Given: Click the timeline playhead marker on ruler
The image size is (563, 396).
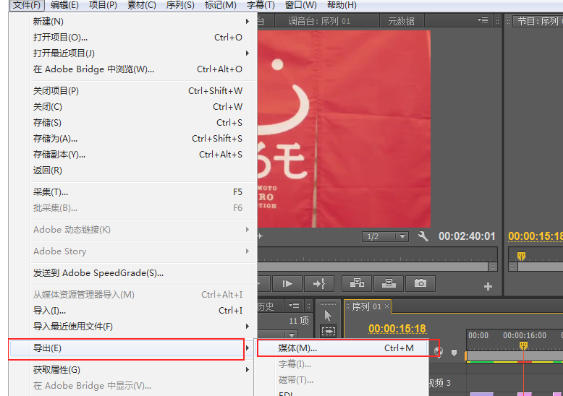Looking at the screenshot, I should 524,346.
